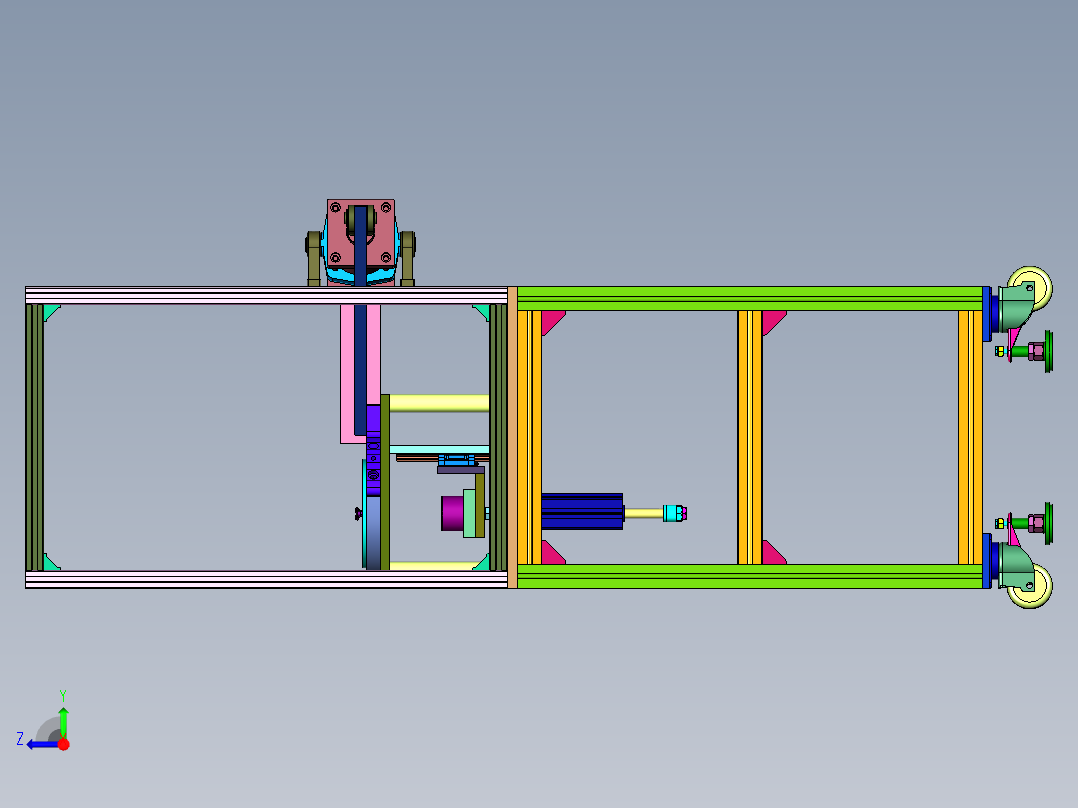Select the top green horizontal profile

point(750,298)
